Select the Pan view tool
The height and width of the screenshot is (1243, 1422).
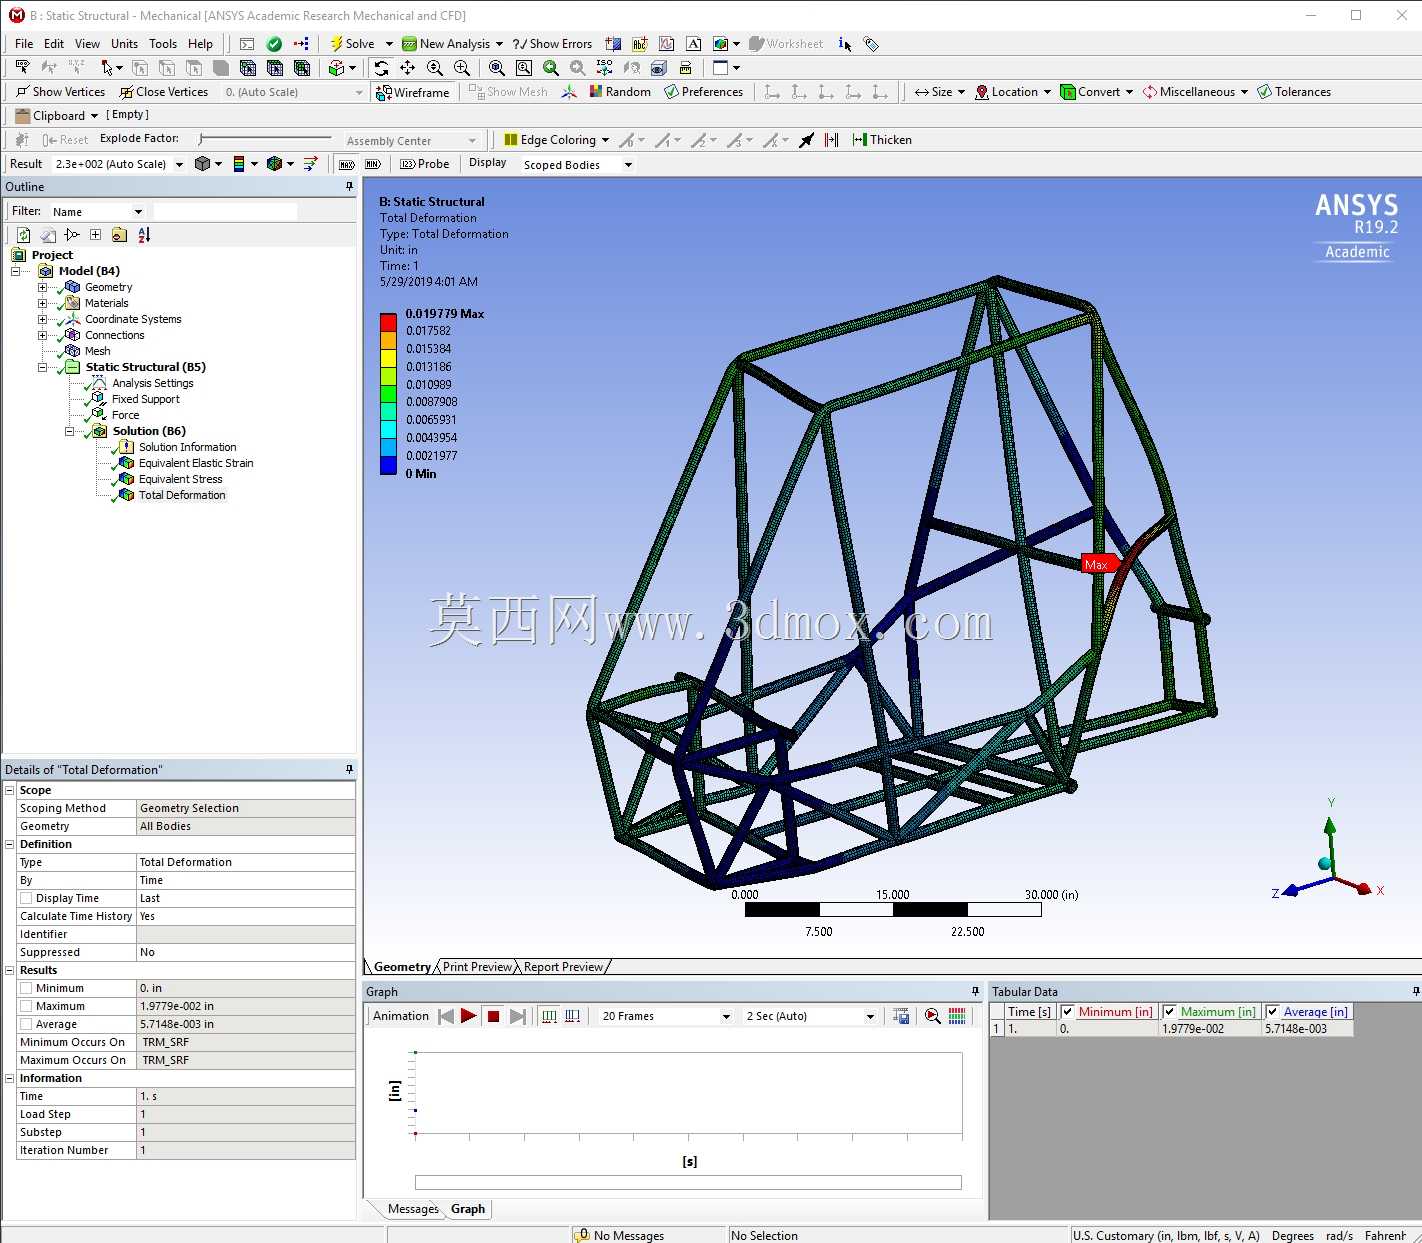(x=408, y=68)
